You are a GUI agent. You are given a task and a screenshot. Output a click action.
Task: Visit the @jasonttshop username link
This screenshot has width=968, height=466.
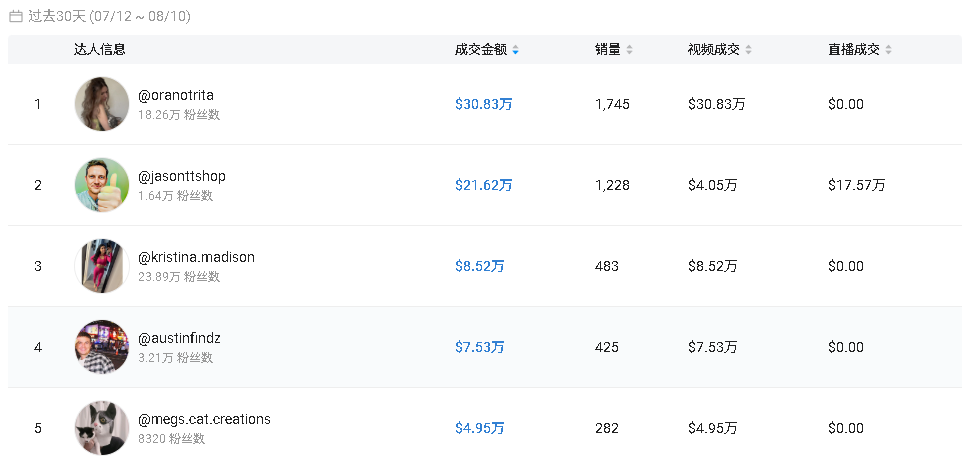pyautogui.click(x=182, y=176)
